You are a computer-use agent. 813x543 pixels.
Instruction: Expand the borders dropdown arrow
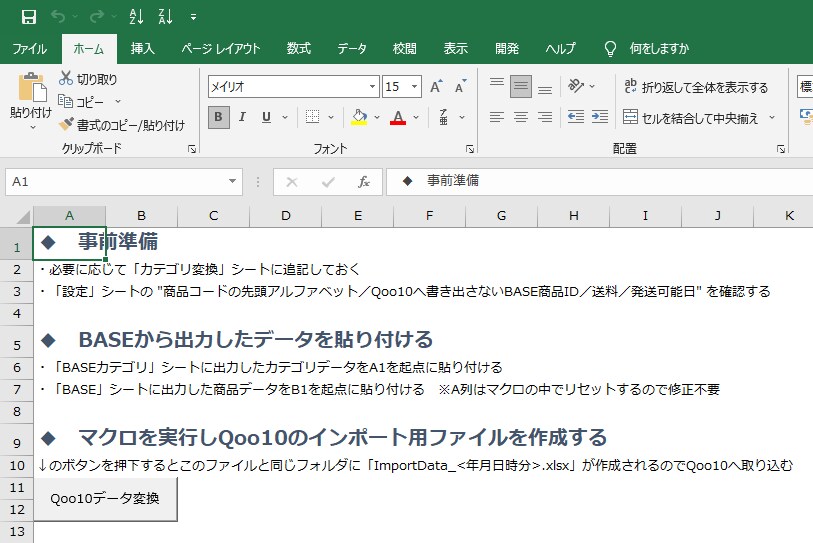click(331, 117)
